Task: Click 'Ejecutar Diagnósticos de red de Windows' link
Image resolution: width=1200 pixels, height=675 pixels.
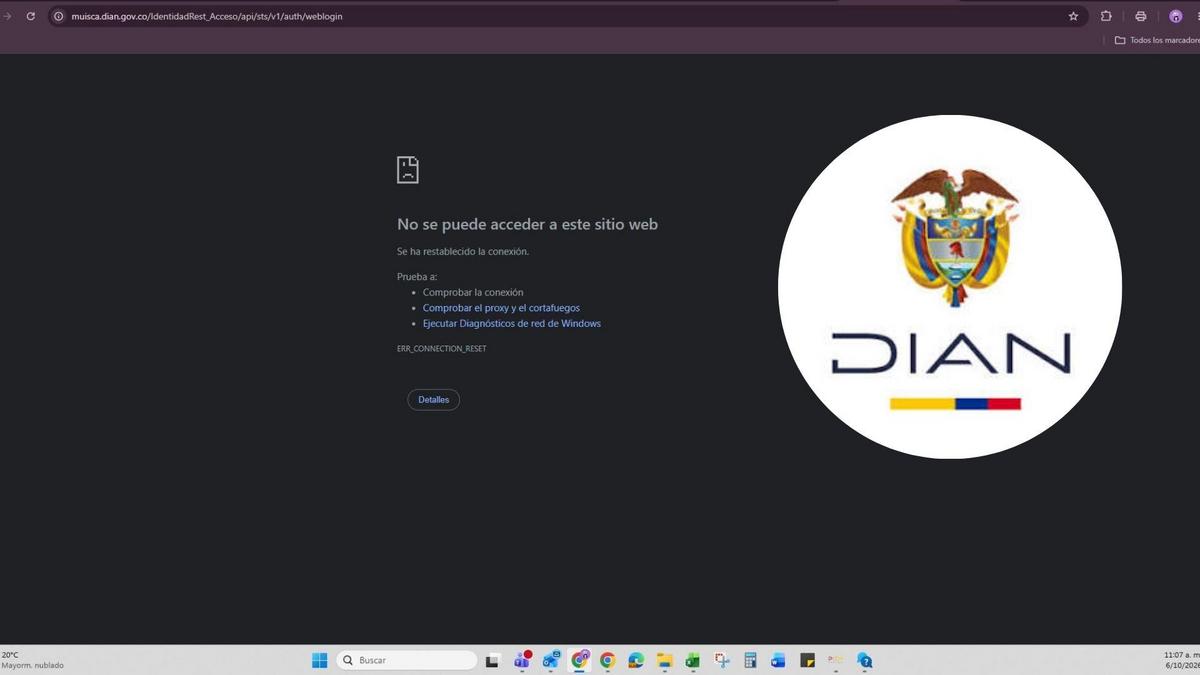Action: (512, 324)
